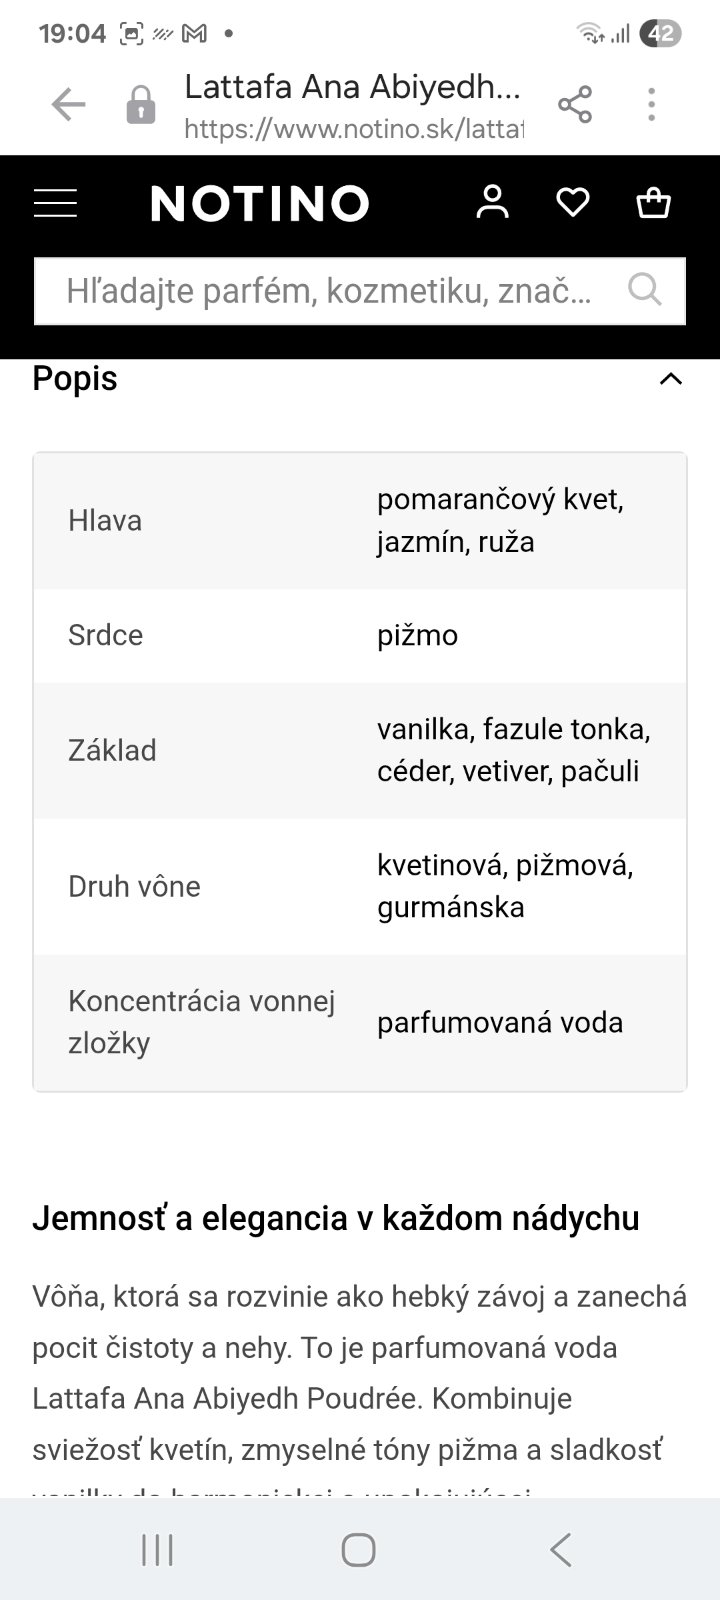View site security lock info

click(x=141, y=105)
